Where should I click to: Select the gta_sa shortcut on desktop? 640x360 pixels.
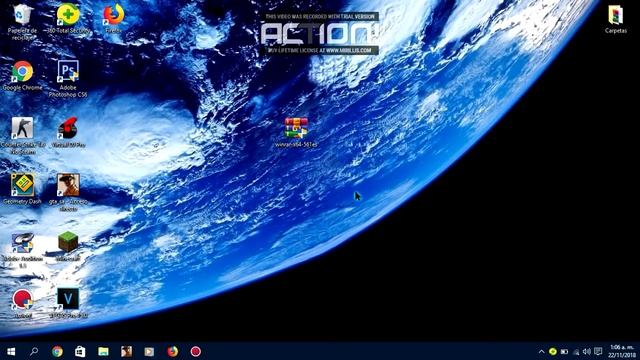[x=68, y=193]
